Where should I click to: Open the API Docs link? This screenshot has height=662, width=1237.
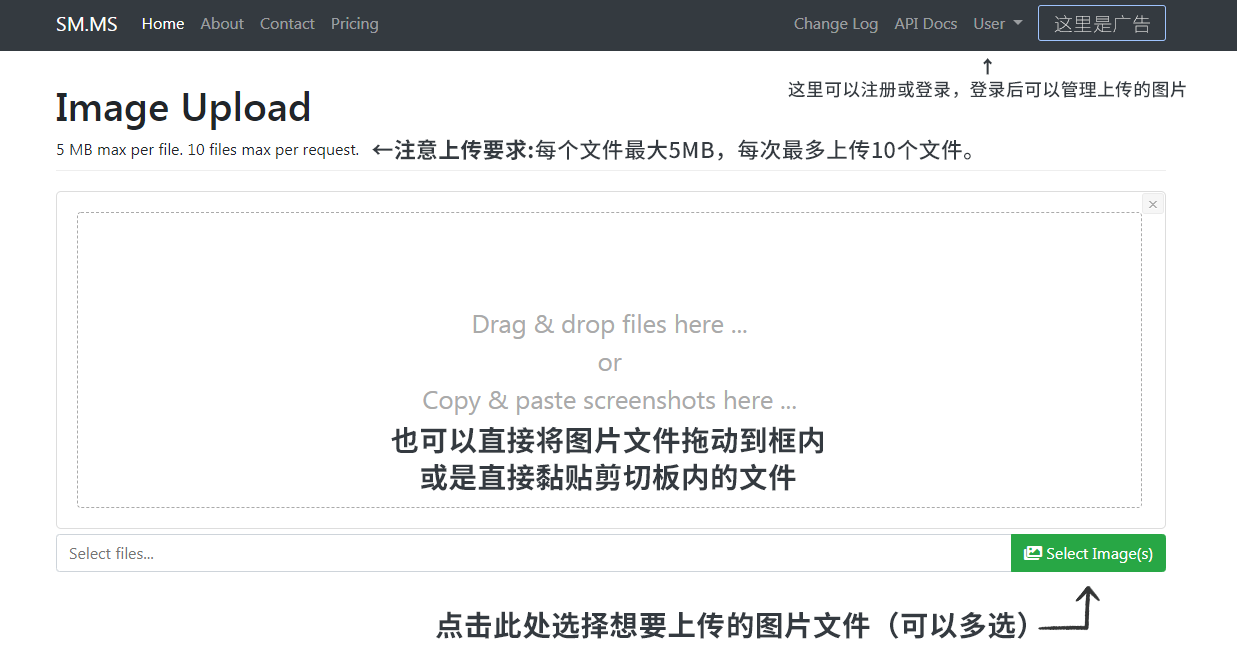[x=925, y=24]
